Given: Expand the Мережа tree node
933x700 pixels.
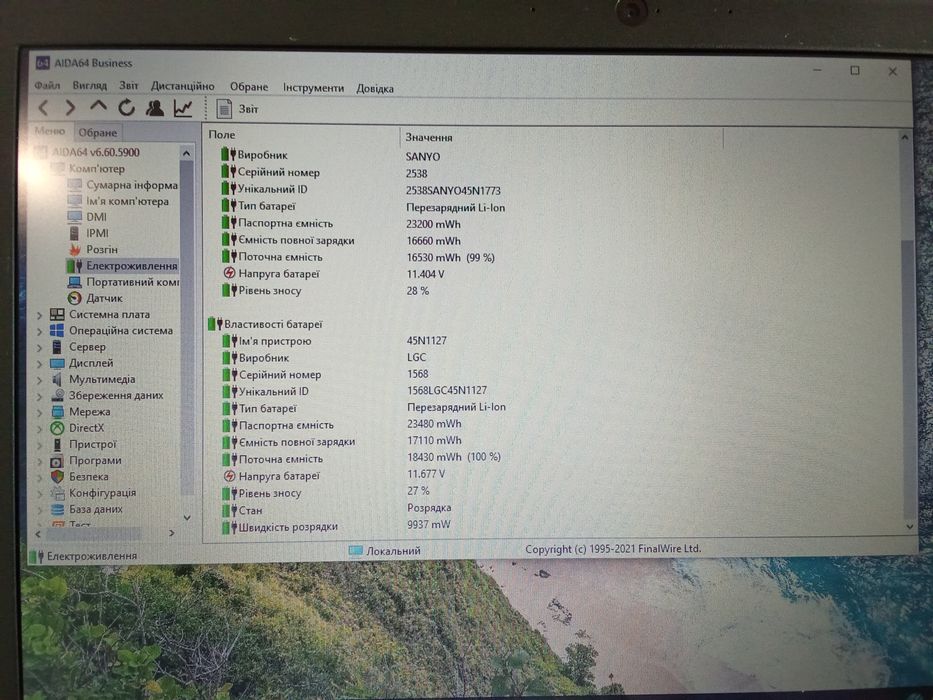Looking at the screenshot, I should tap(39, 412).
